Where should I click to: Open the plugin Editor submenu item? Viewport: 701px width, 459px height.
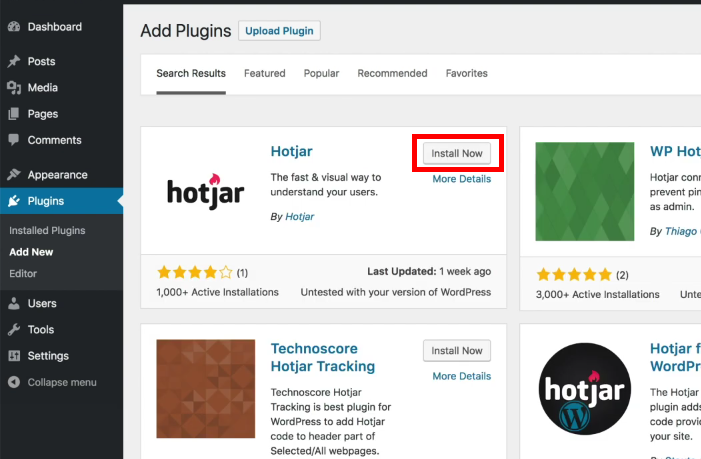click(23, 274)
